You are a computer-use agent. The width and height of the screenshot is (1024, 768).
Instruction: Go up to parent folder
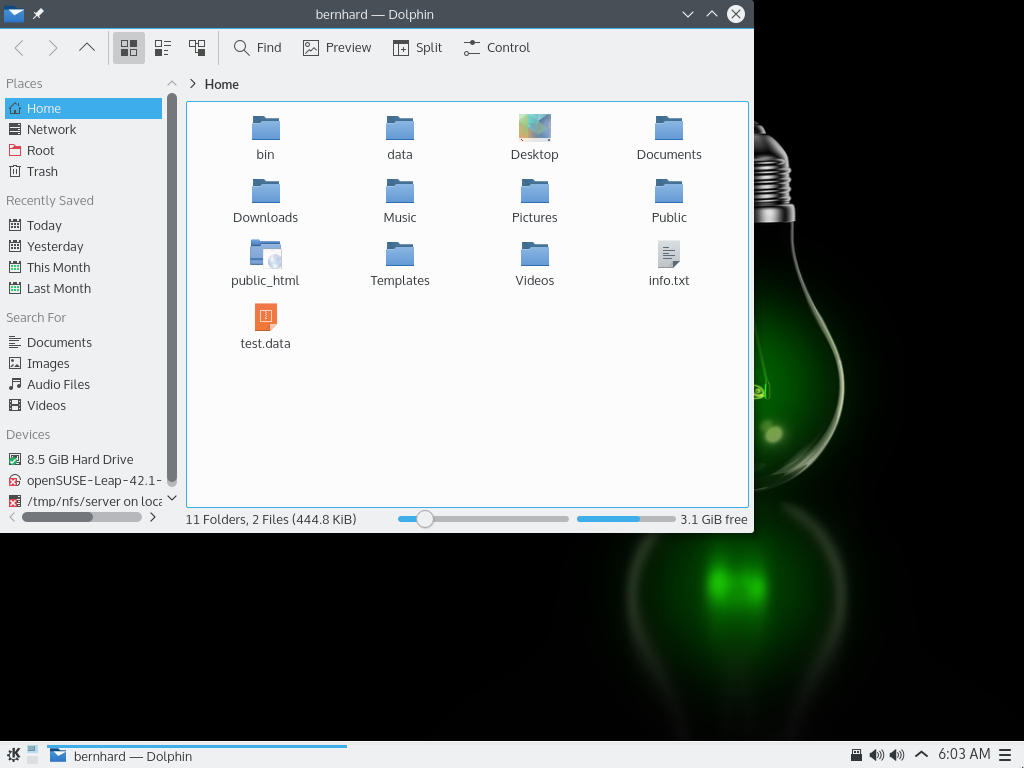click(x=87, y=48)
